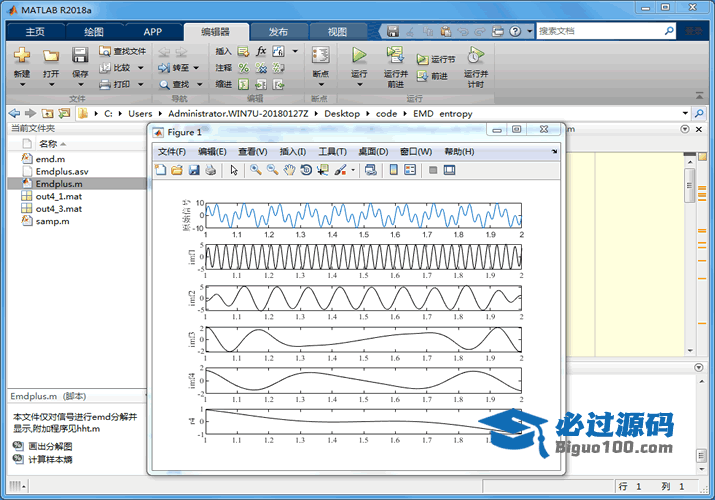Click the Open (打开) folder icon

(x=51, y=56)
